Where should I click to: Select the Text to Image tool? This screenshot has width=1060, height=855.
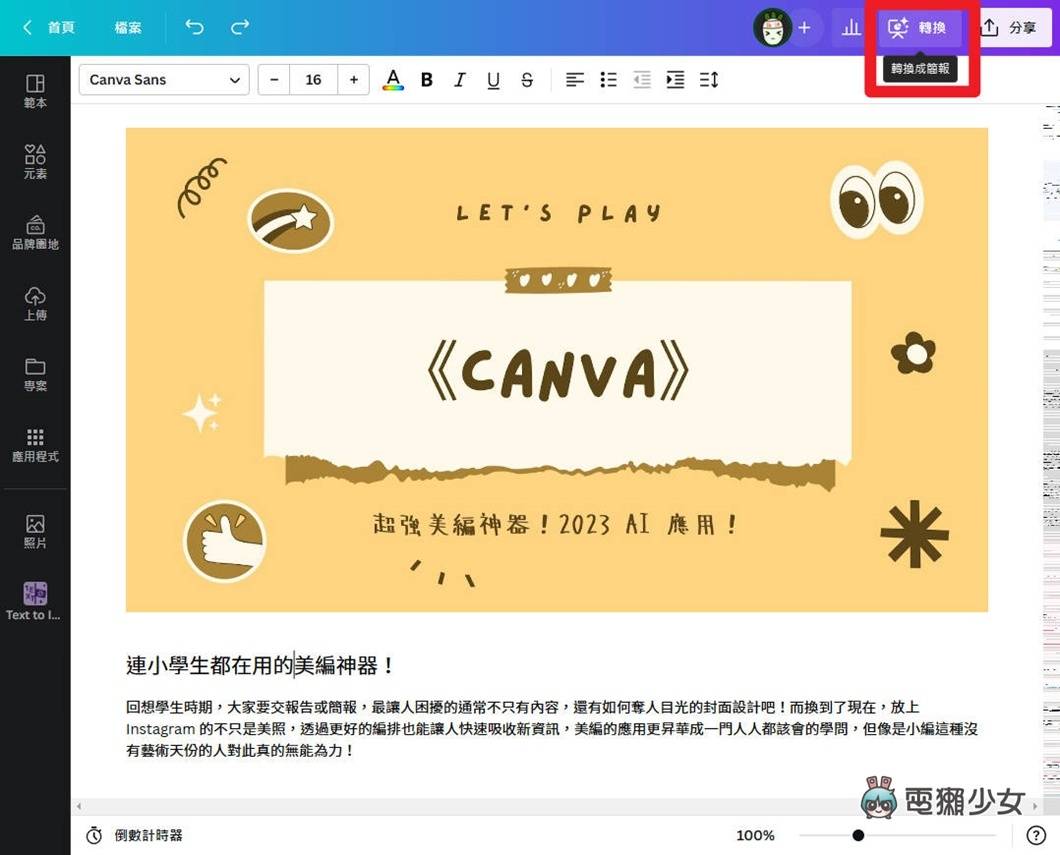[x=35, y=600]
